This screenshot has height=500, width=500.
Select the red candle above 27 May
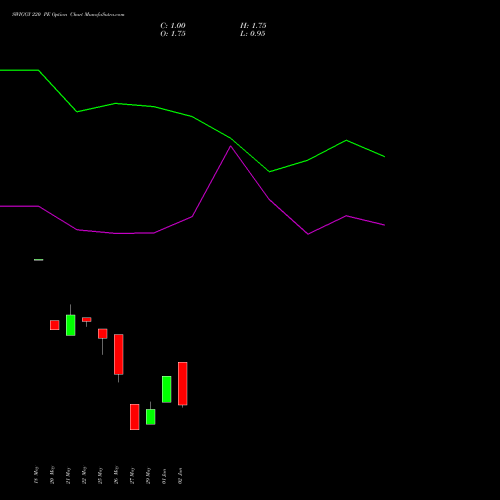tap(135, 417)
